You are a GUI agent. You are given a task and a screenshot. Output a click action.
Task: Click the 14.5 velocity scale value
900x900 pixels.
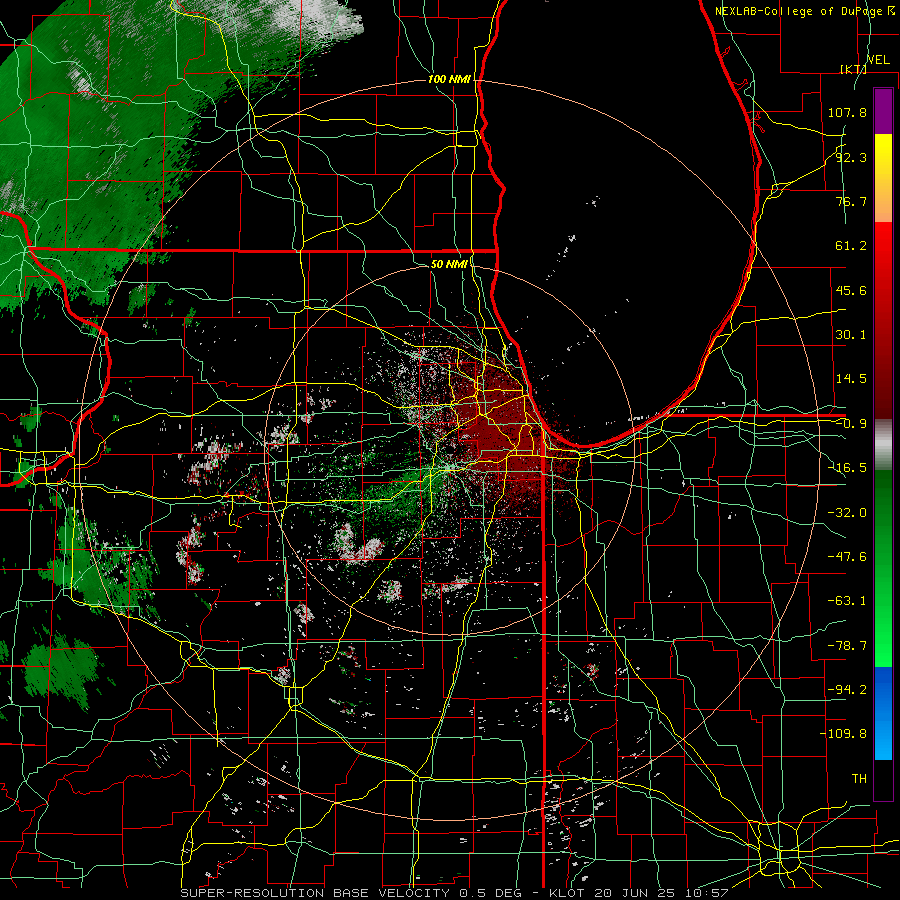pos(851,379)
